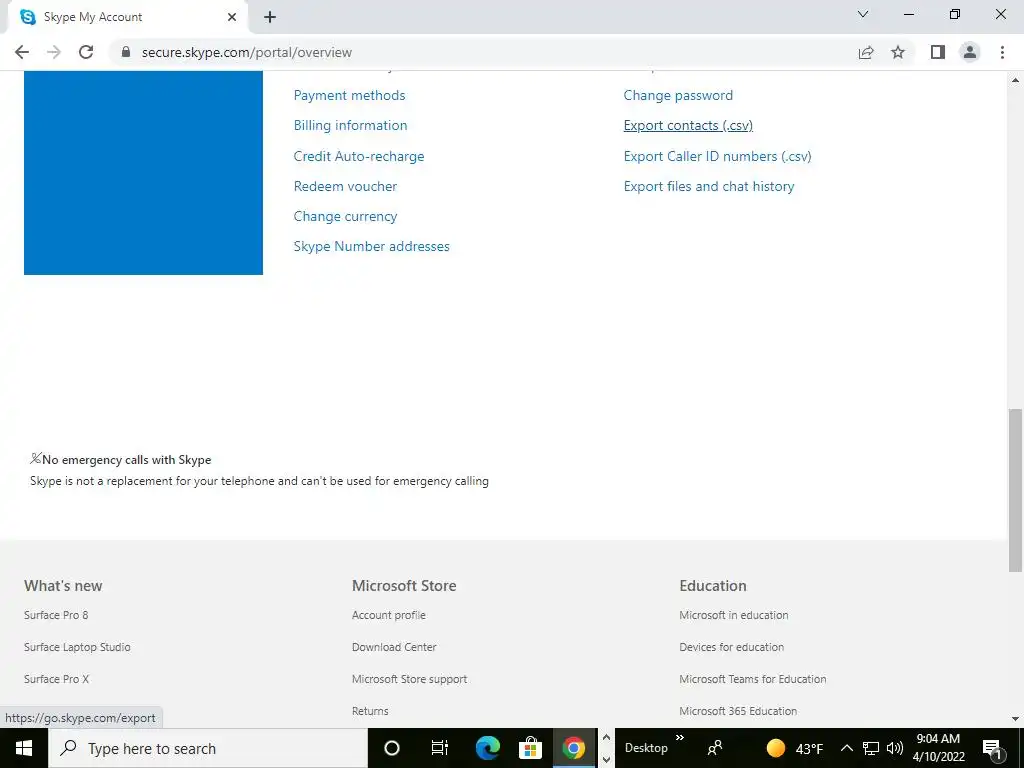Click scrollbar up arrow
This screenshot has width=1024, height=768.
tap(1015, 80)
